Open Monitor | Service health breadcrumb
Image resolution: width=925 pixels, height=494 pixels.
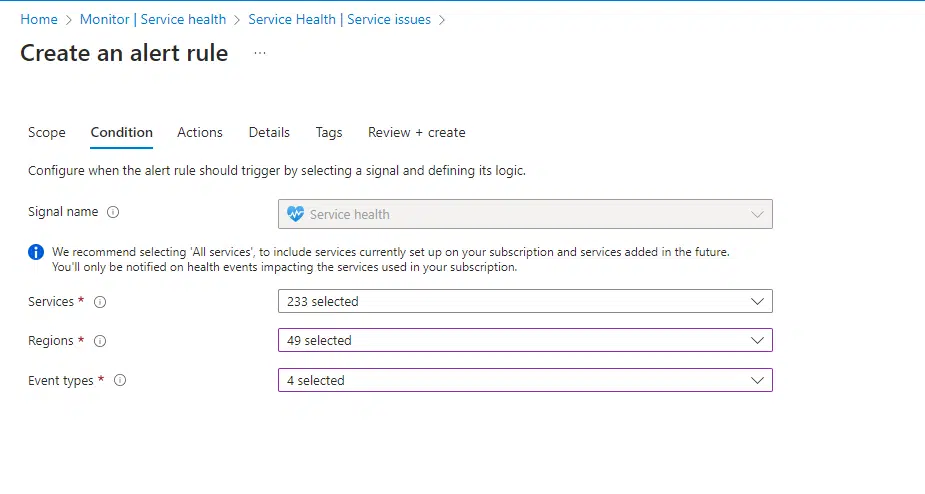(x=153, y=19)
